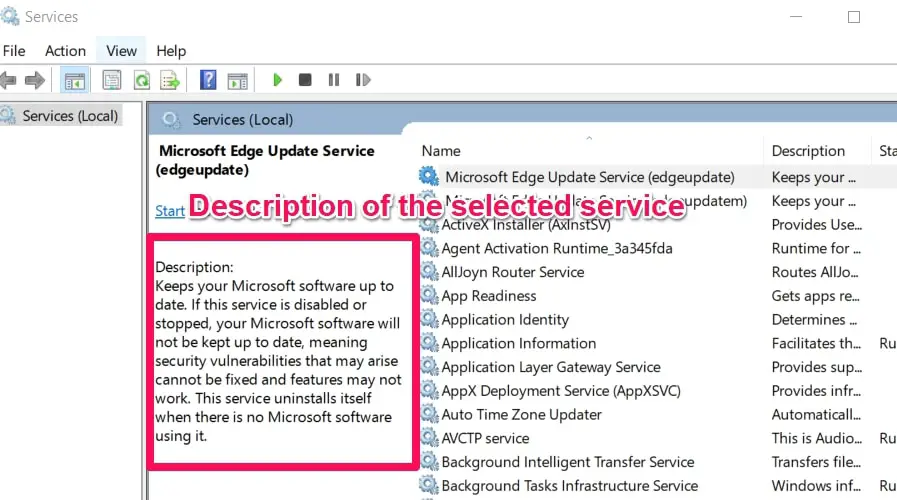
Task: Select Background Tasks Infrastructure Service
Action: tap(569, 486)
